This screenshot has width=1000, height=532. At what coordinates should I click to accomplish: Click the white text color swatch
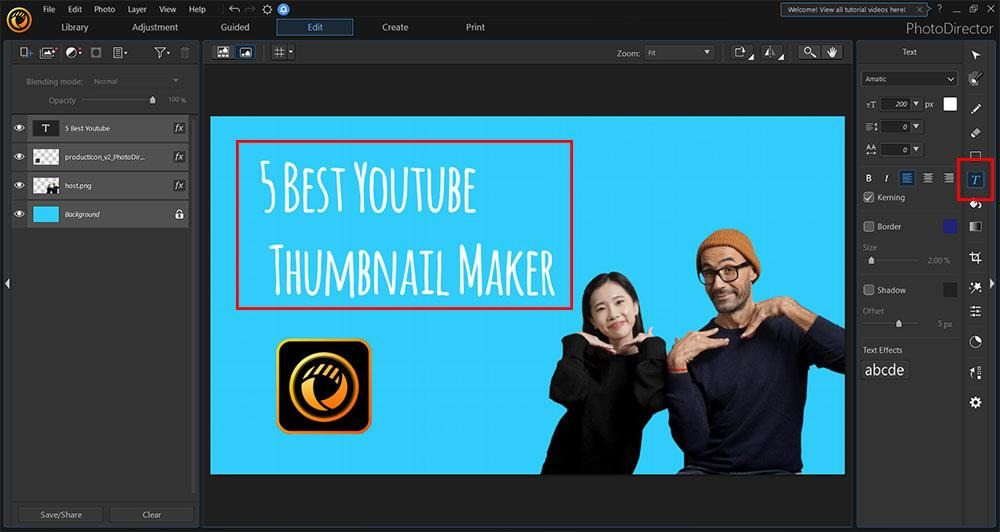pos(950,104)
